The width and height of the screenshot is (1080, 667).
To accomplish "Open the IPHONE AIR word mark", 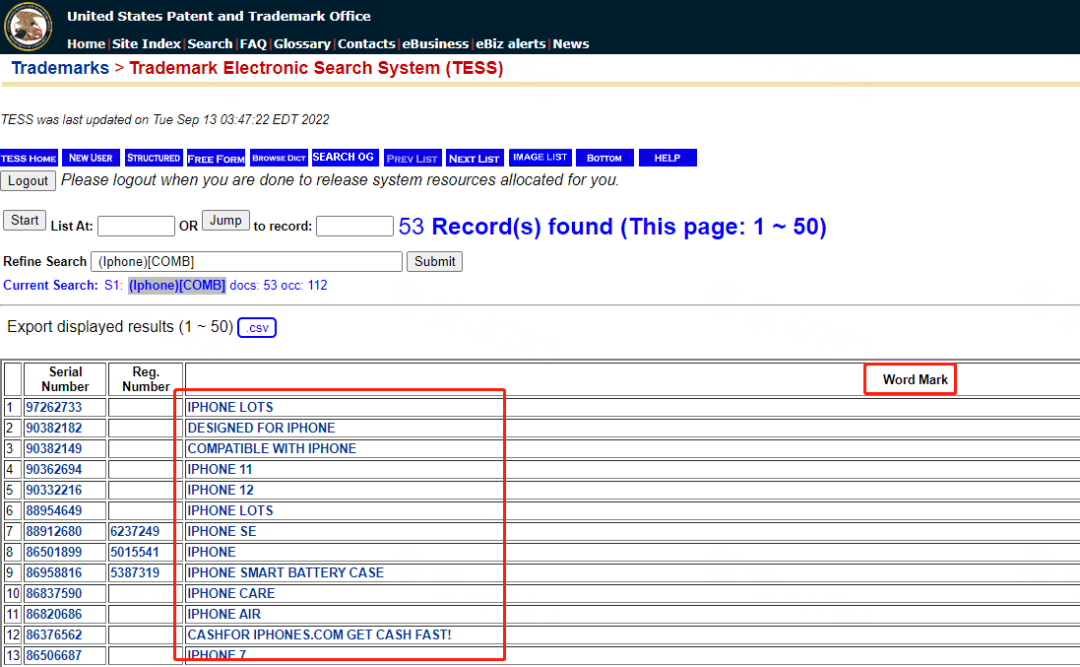I will click(224, 614).
